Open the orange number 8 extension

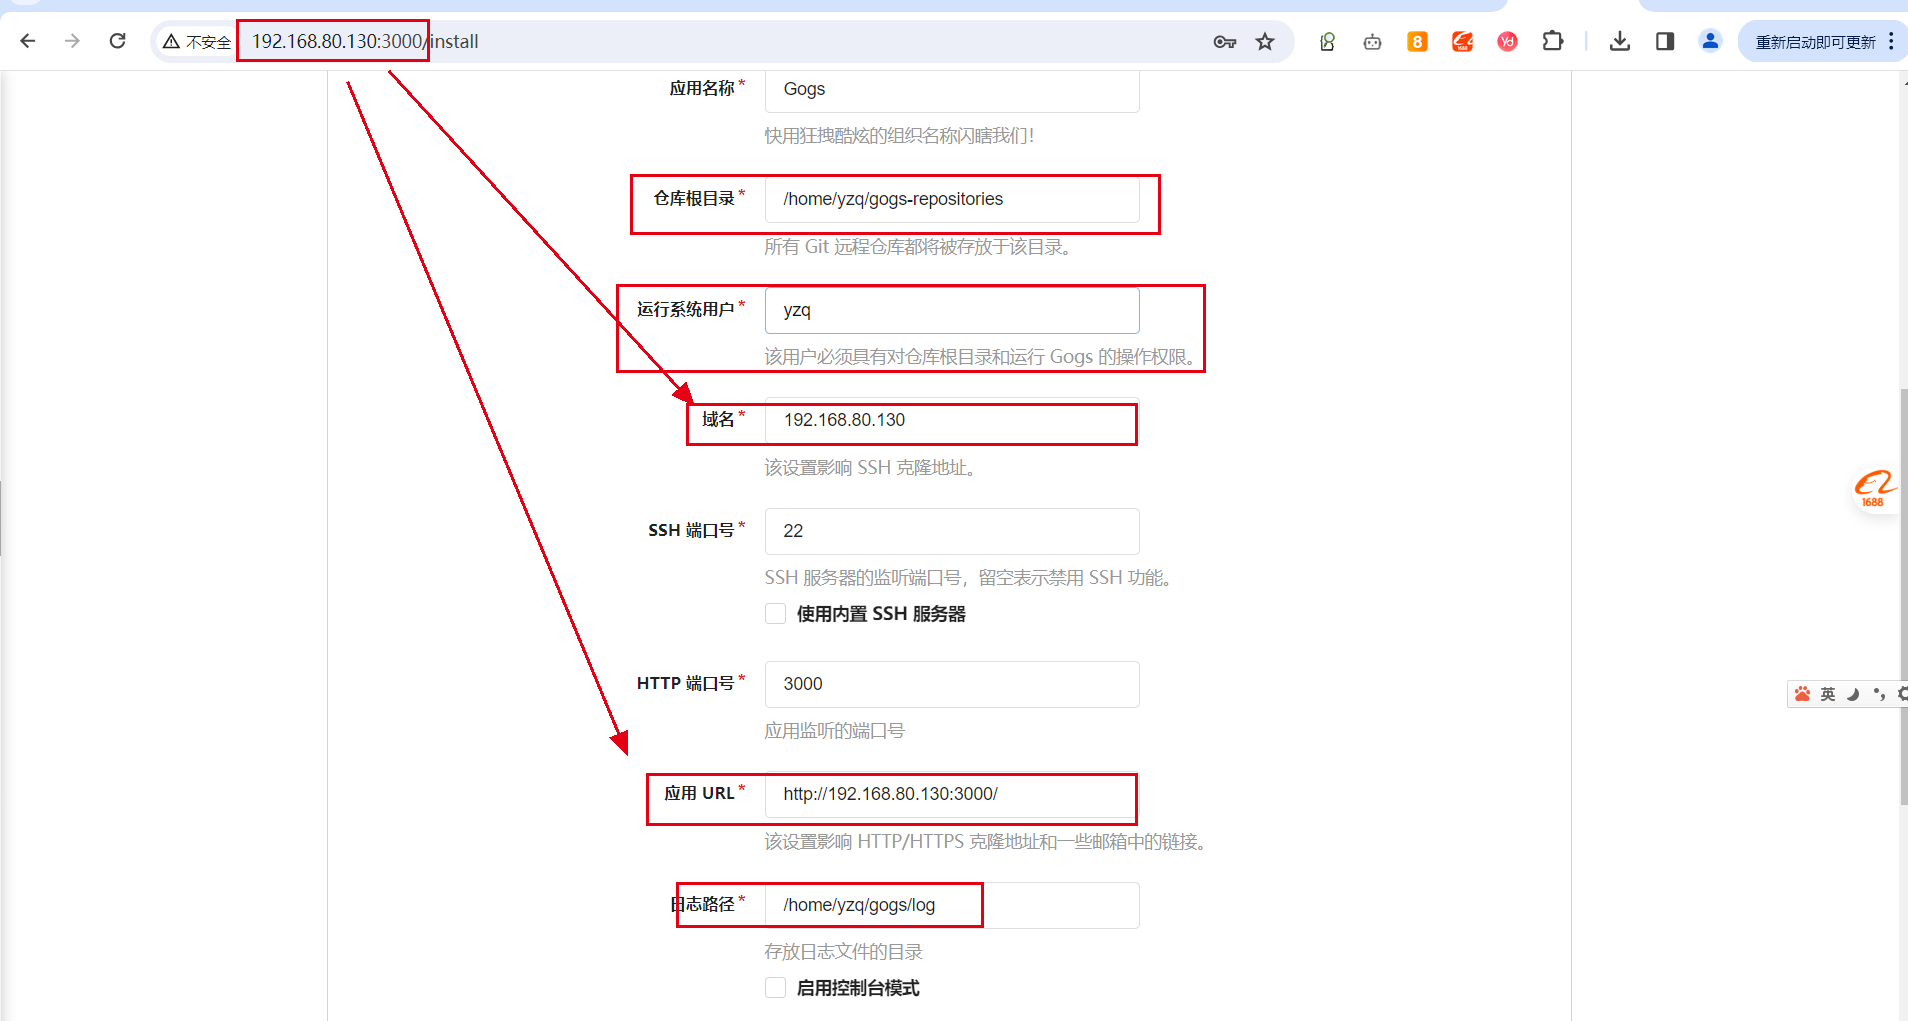(x=1417, y=42)
